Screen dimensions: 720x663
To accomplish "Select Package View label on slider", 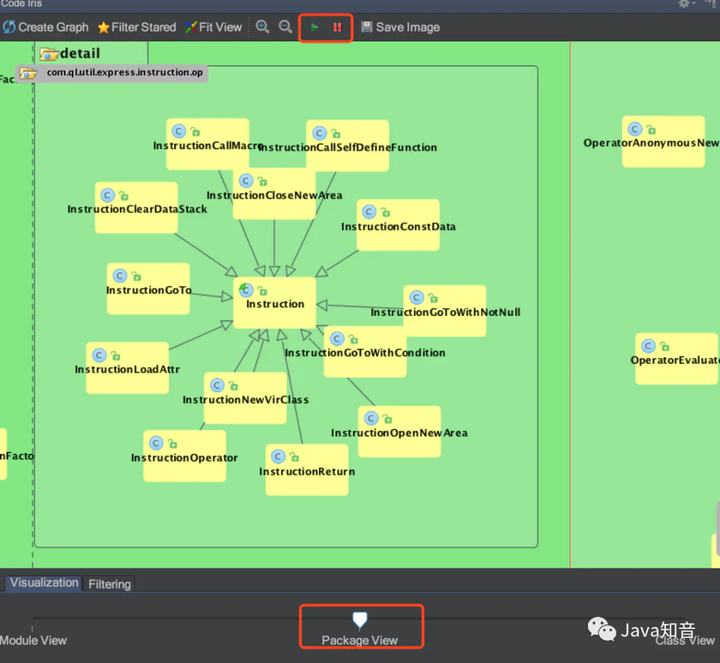I will click(360, 640).
